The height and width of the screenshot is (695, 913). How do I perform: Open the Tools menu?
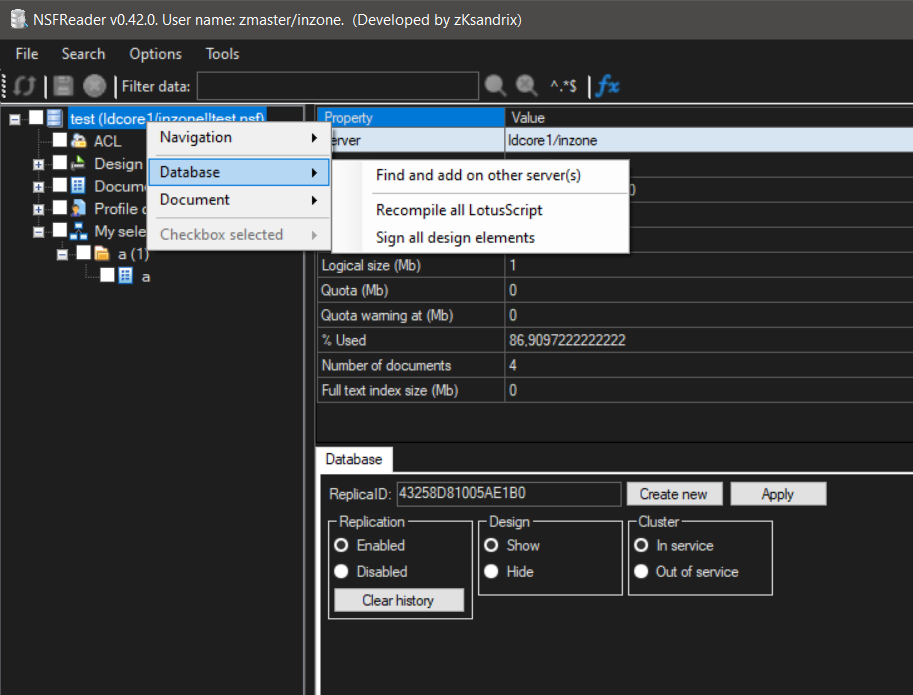(222, 54)
